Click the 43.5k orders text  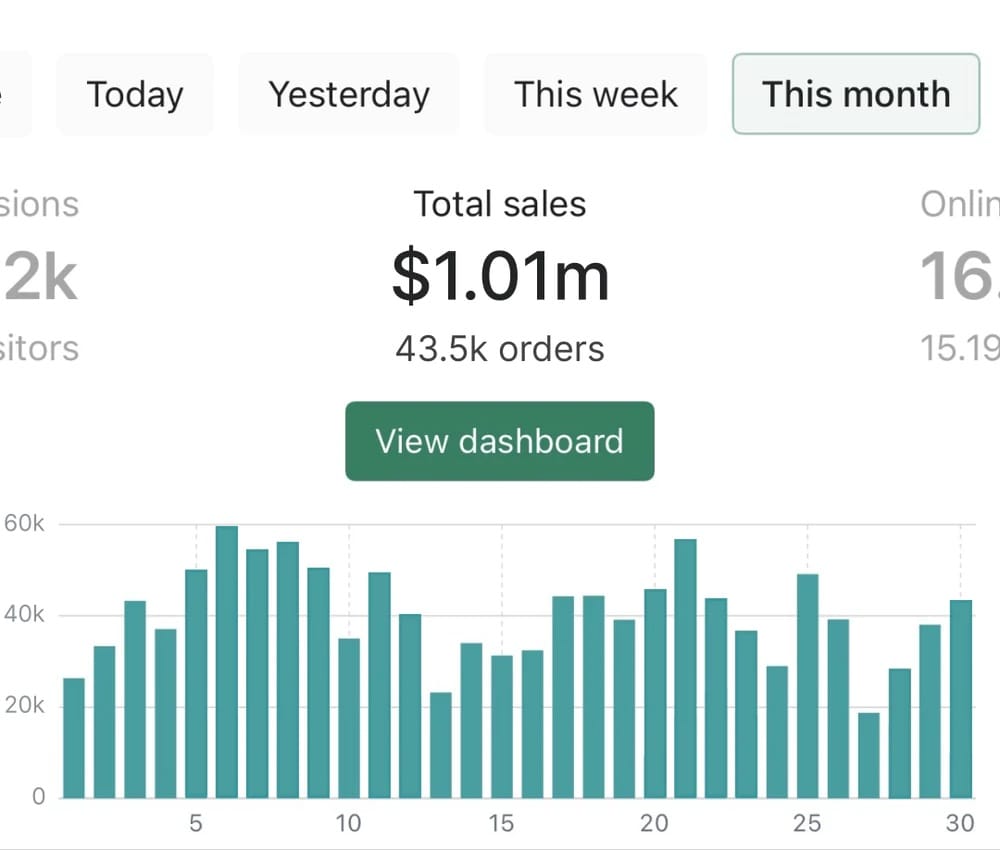tap(500, 349)
